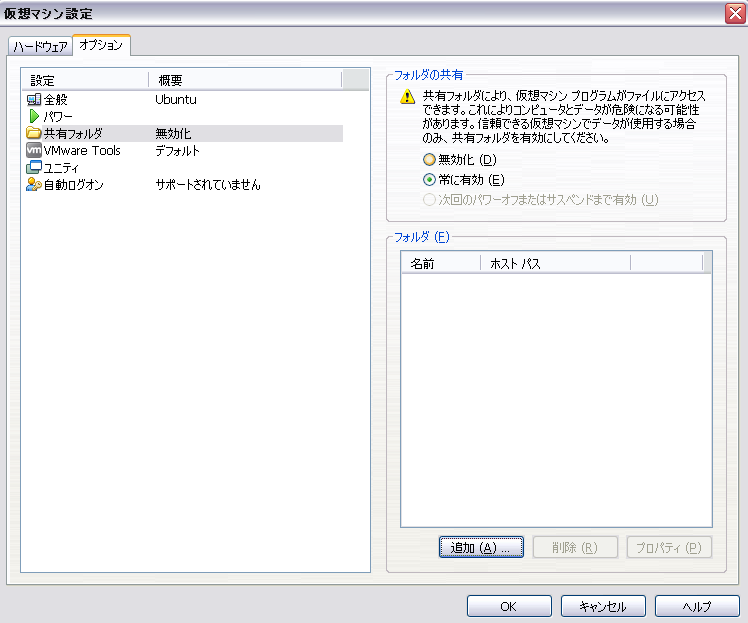Click the VMware Tools vm icon

pos(34,150)
